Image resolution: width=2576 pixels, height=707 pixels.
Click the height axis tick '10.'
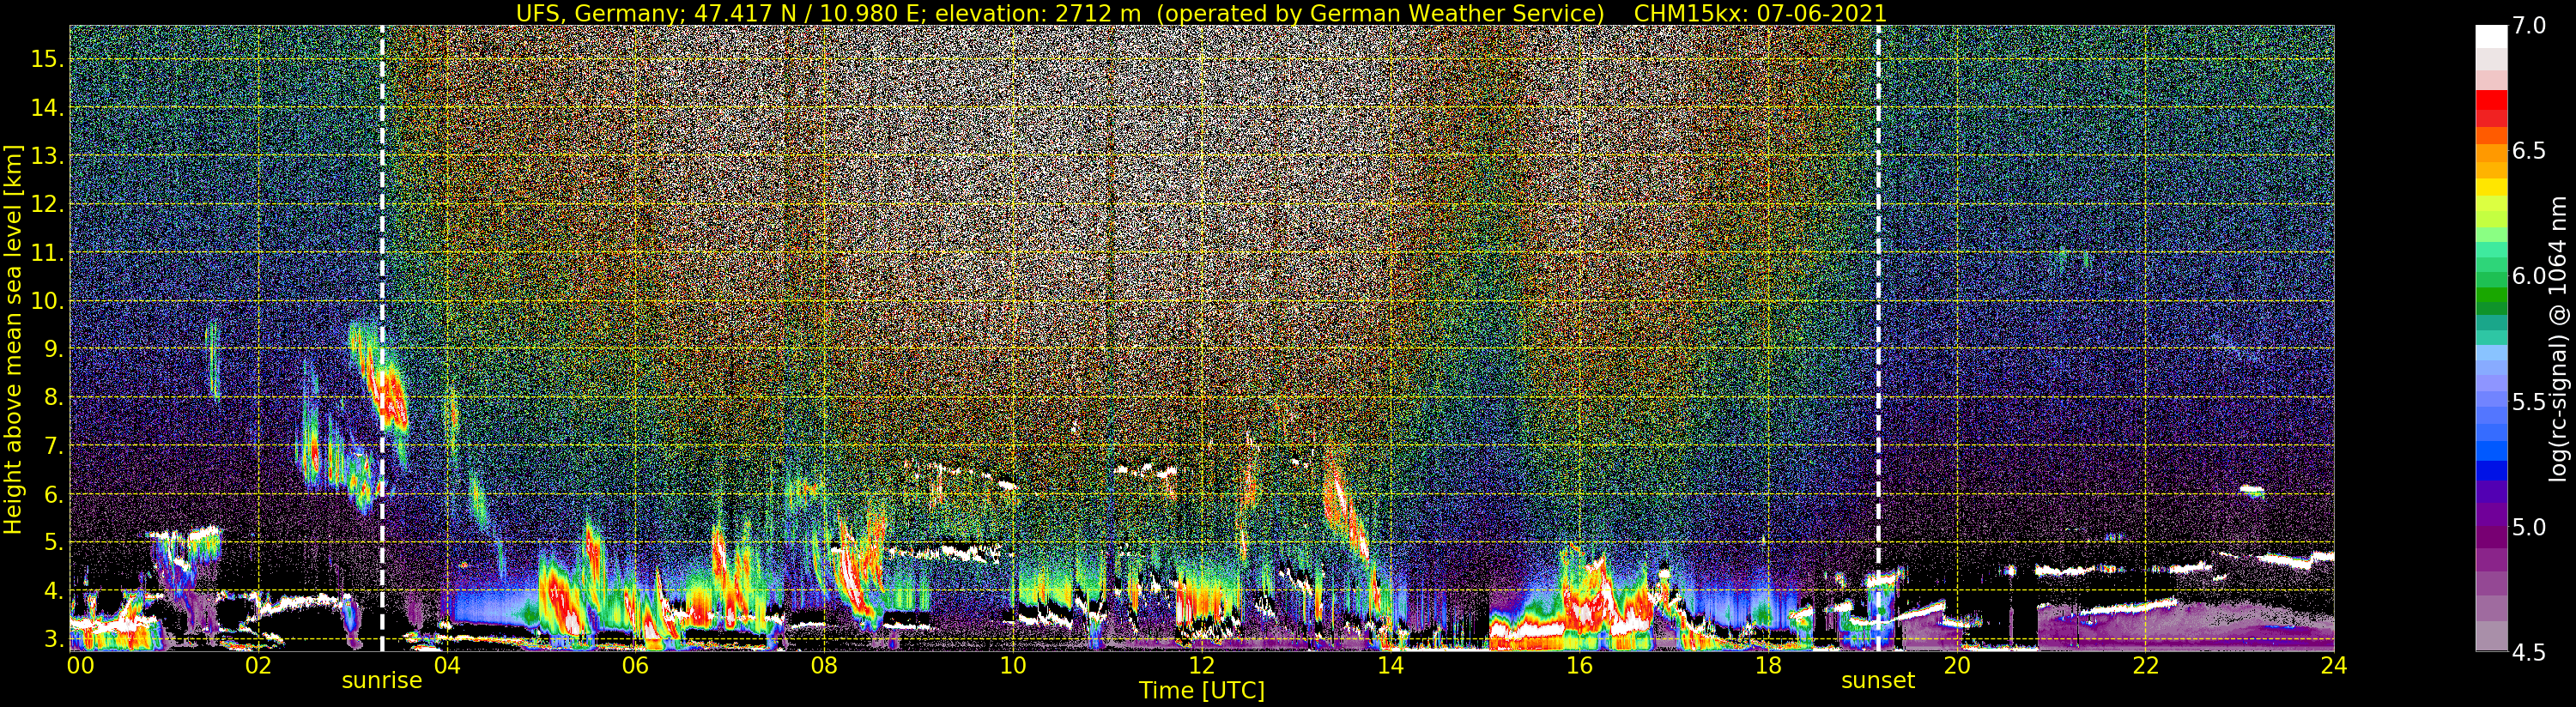pos(47,301)
